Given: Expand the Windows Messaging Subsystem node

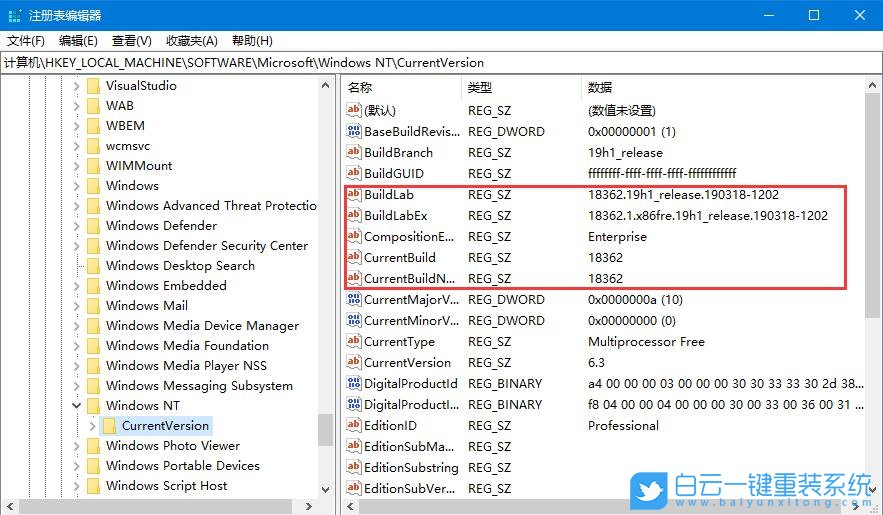Looking at the screenshot, I should click(x=77, y=386).
